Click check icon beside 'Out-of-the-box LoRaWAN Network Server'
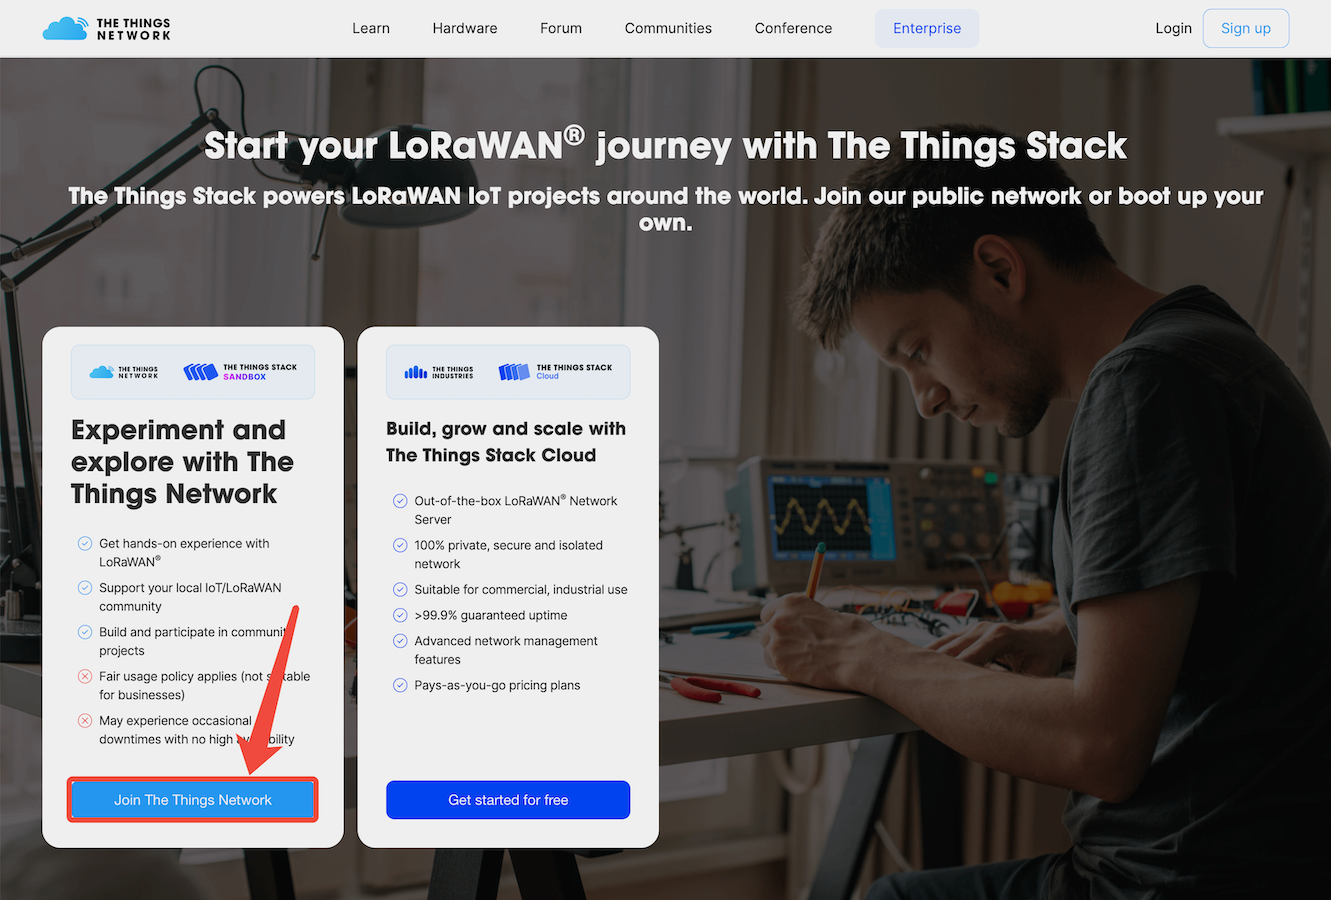The width and height of the screenshot is (1331, 900). pos(400,501)
